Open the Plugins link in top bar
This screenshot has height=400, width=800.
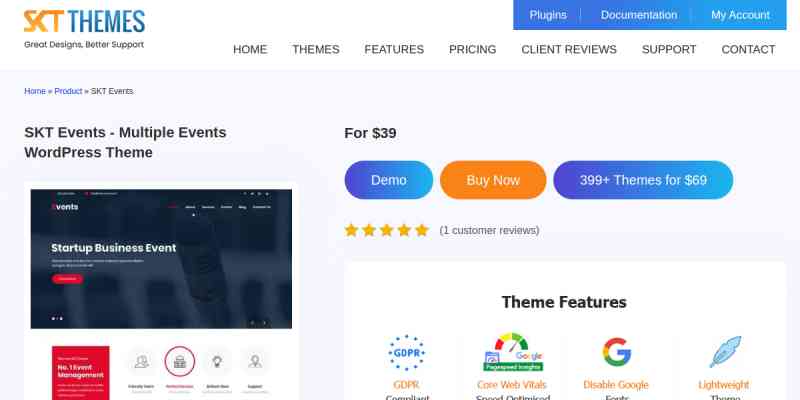pos(548,15)
